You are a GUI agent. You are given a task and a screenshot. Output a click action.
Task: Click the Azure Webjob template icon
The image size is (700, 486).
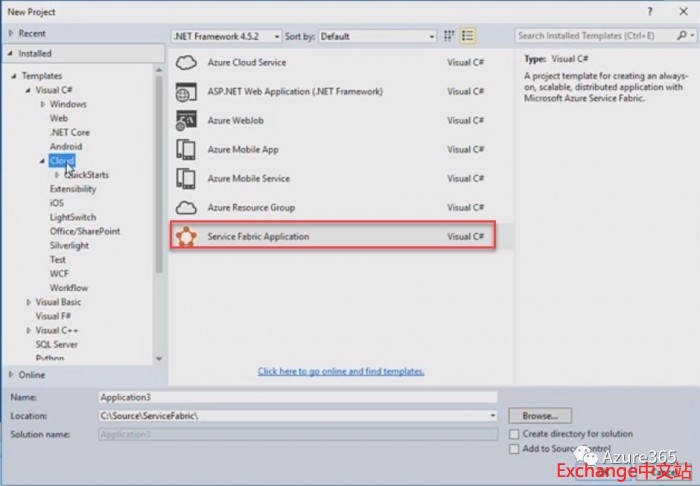(186, 121)
